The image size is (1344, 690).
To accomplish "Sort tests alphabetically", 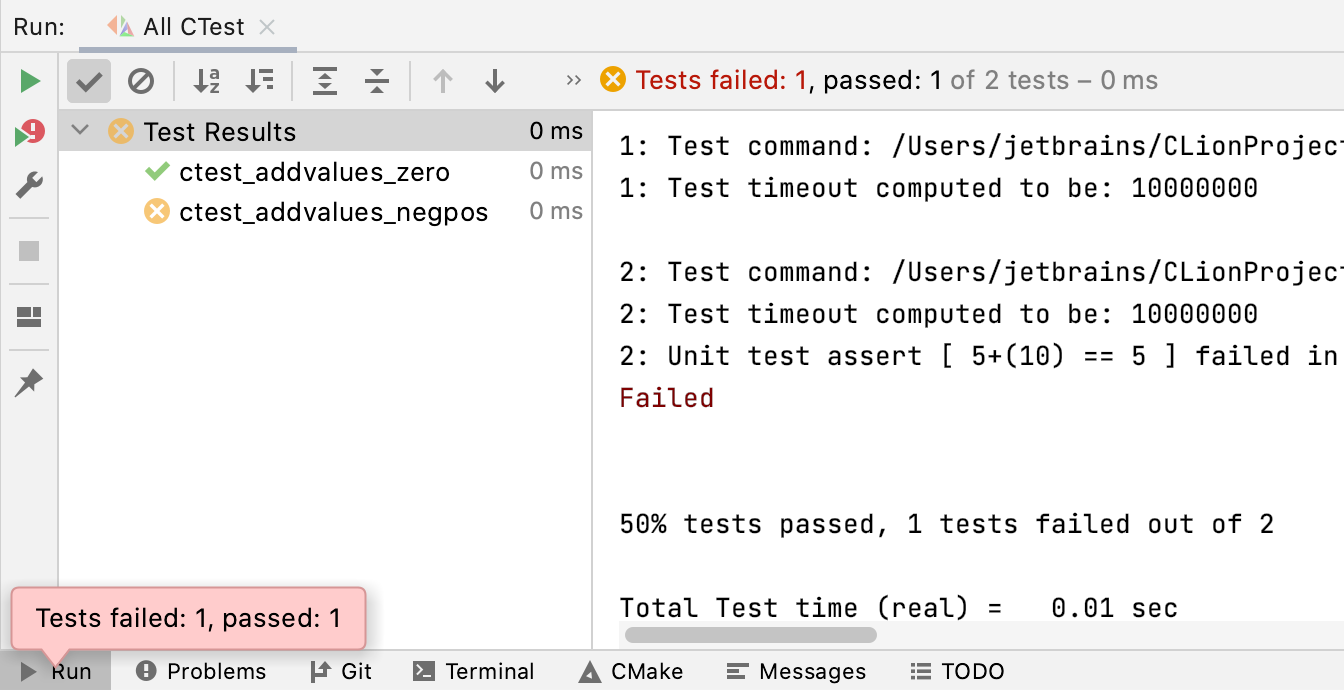I will [x=206, y=81].
